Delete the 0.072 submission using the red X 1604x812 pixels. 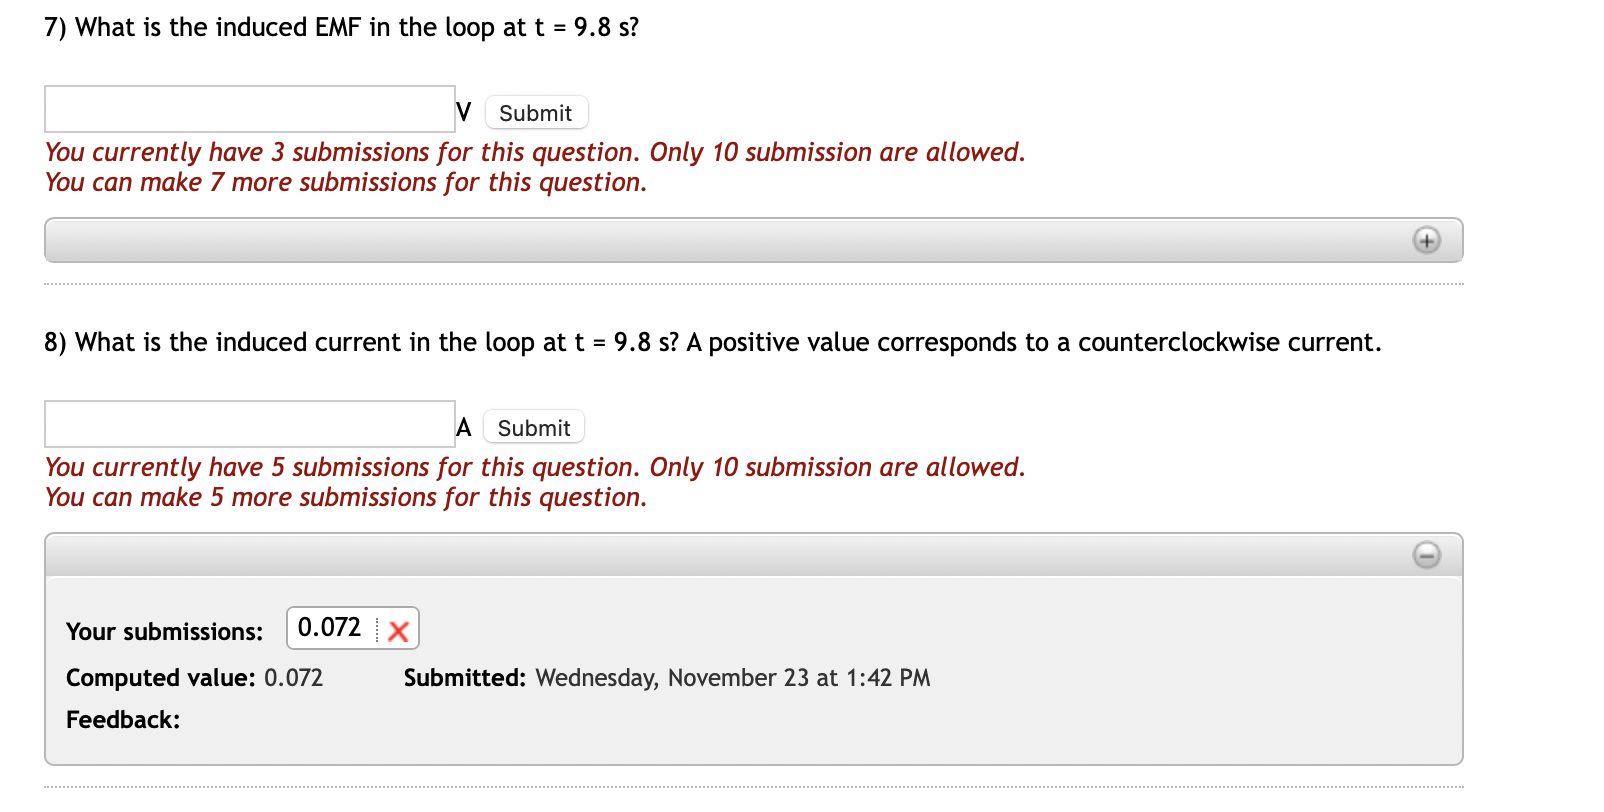[397, 630]
